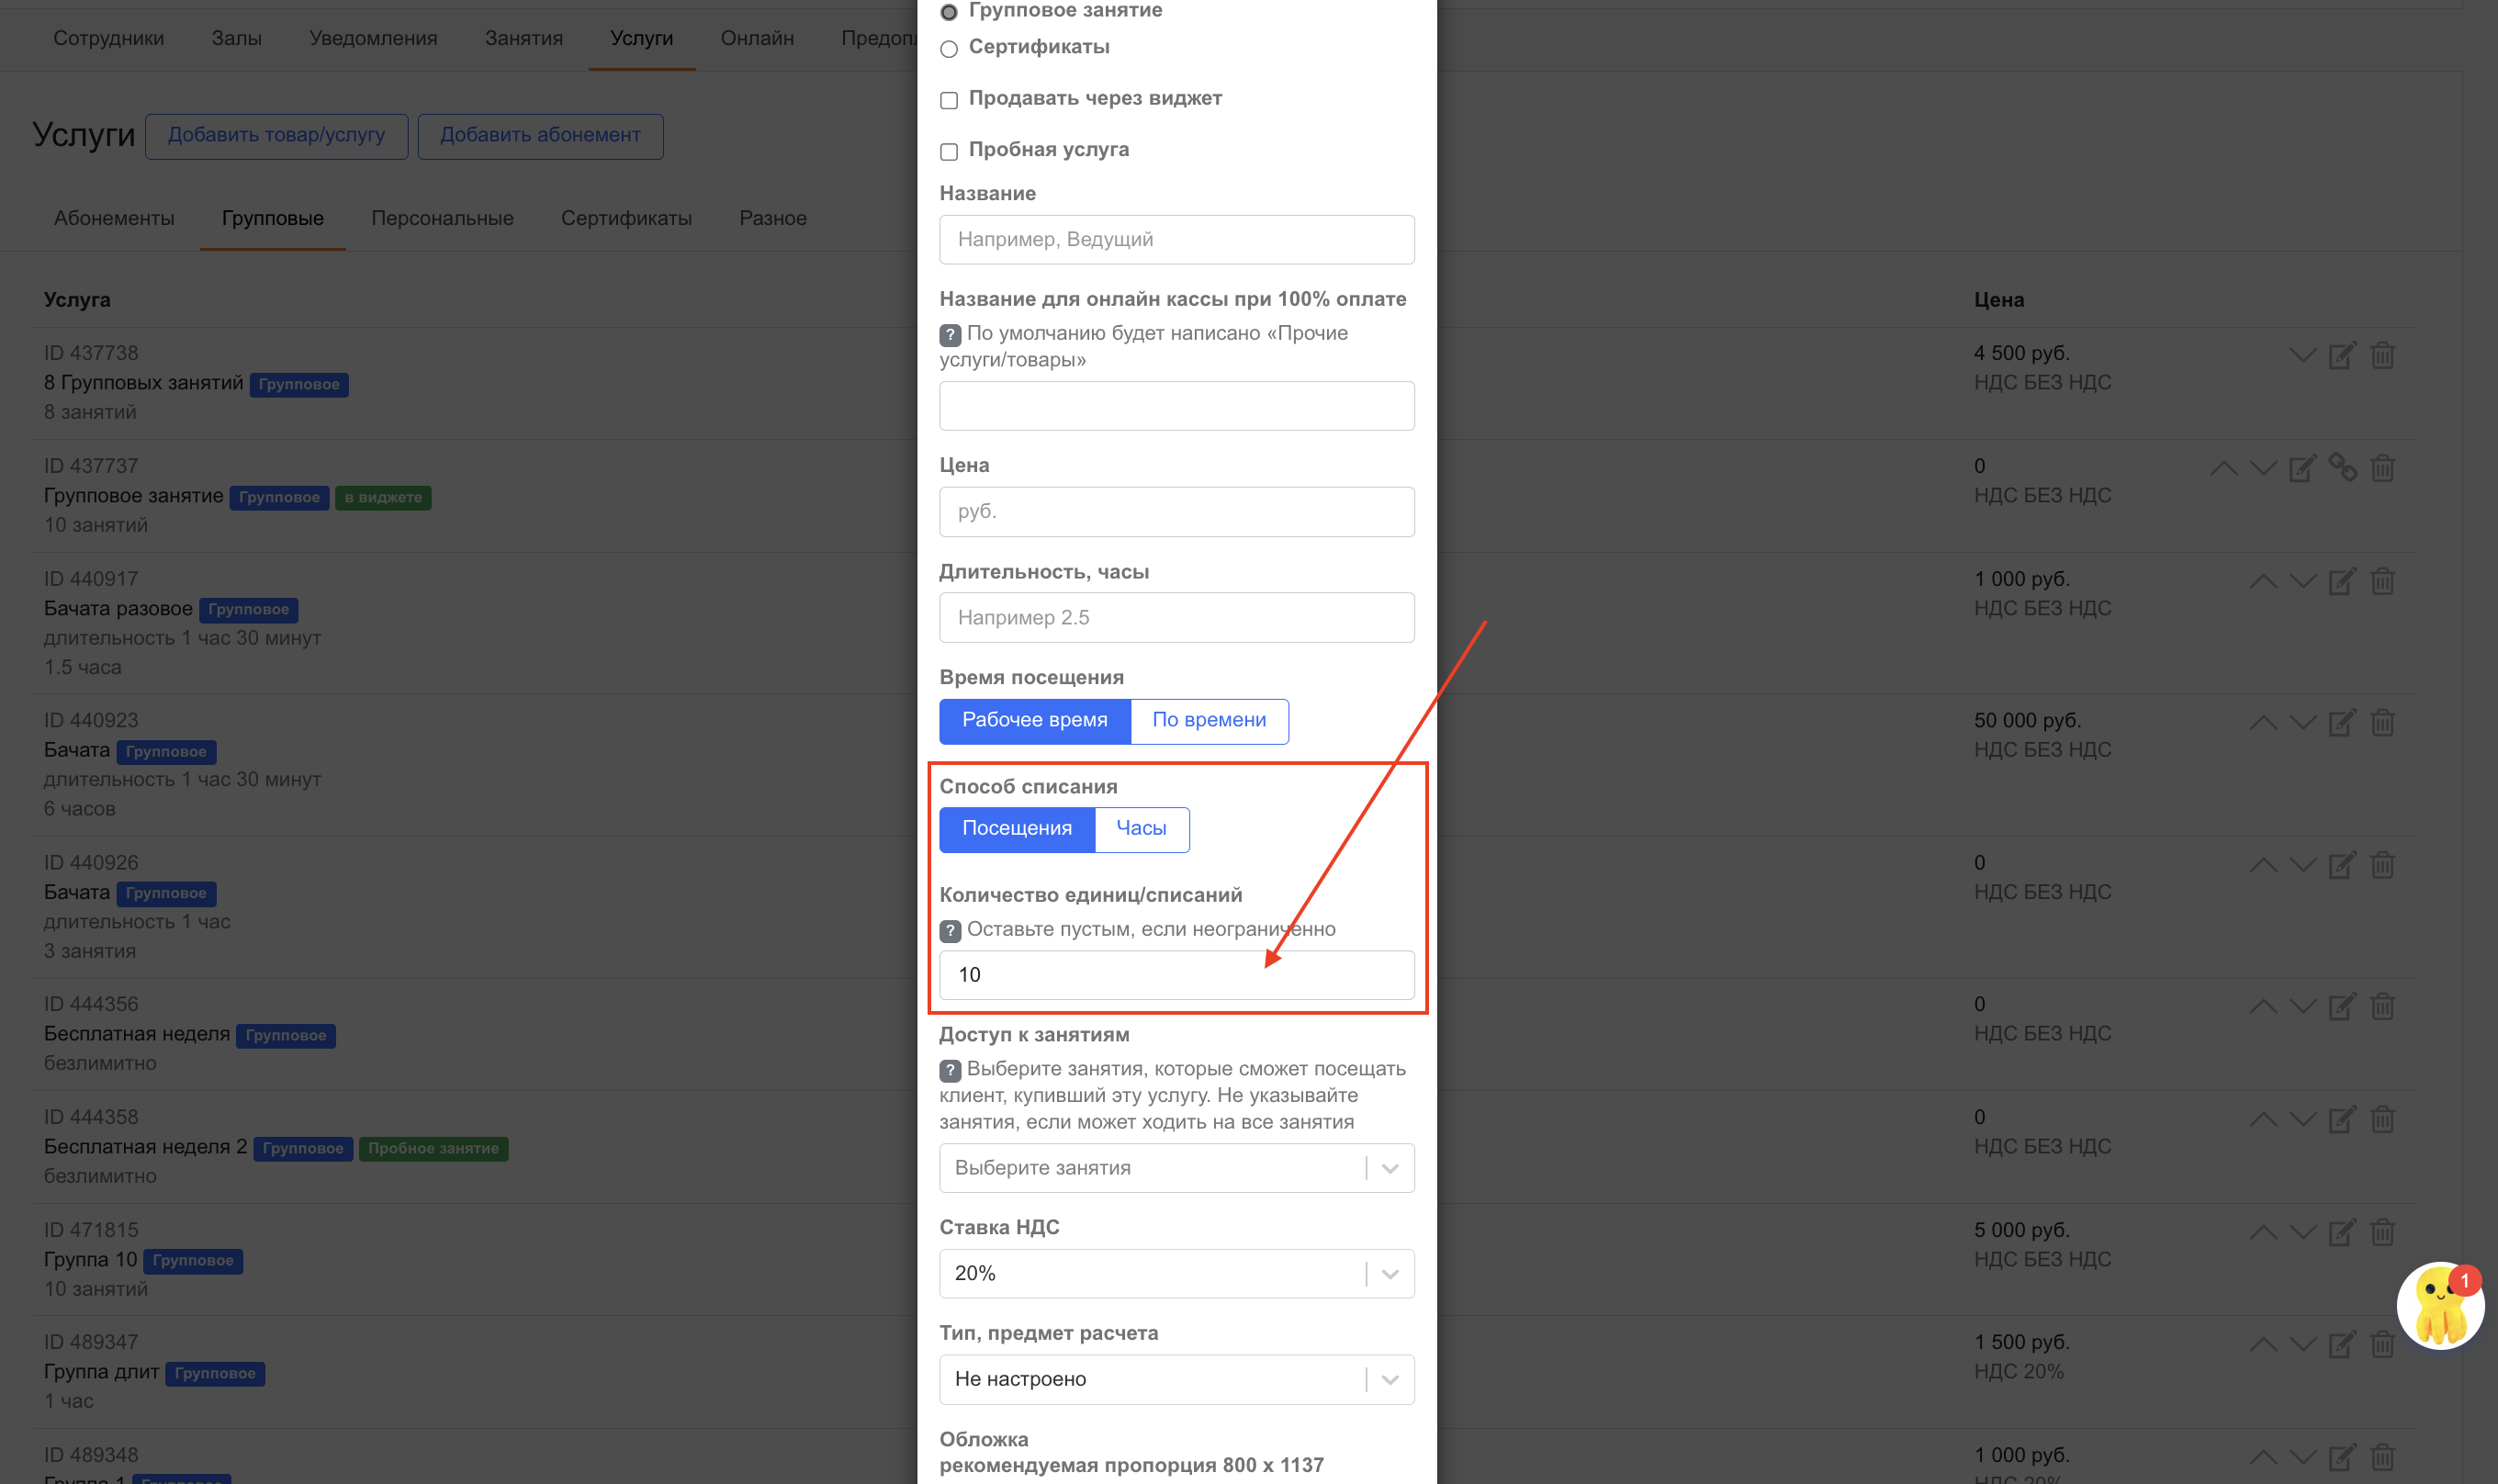Switch to the Персональные tab

[442, 218]
